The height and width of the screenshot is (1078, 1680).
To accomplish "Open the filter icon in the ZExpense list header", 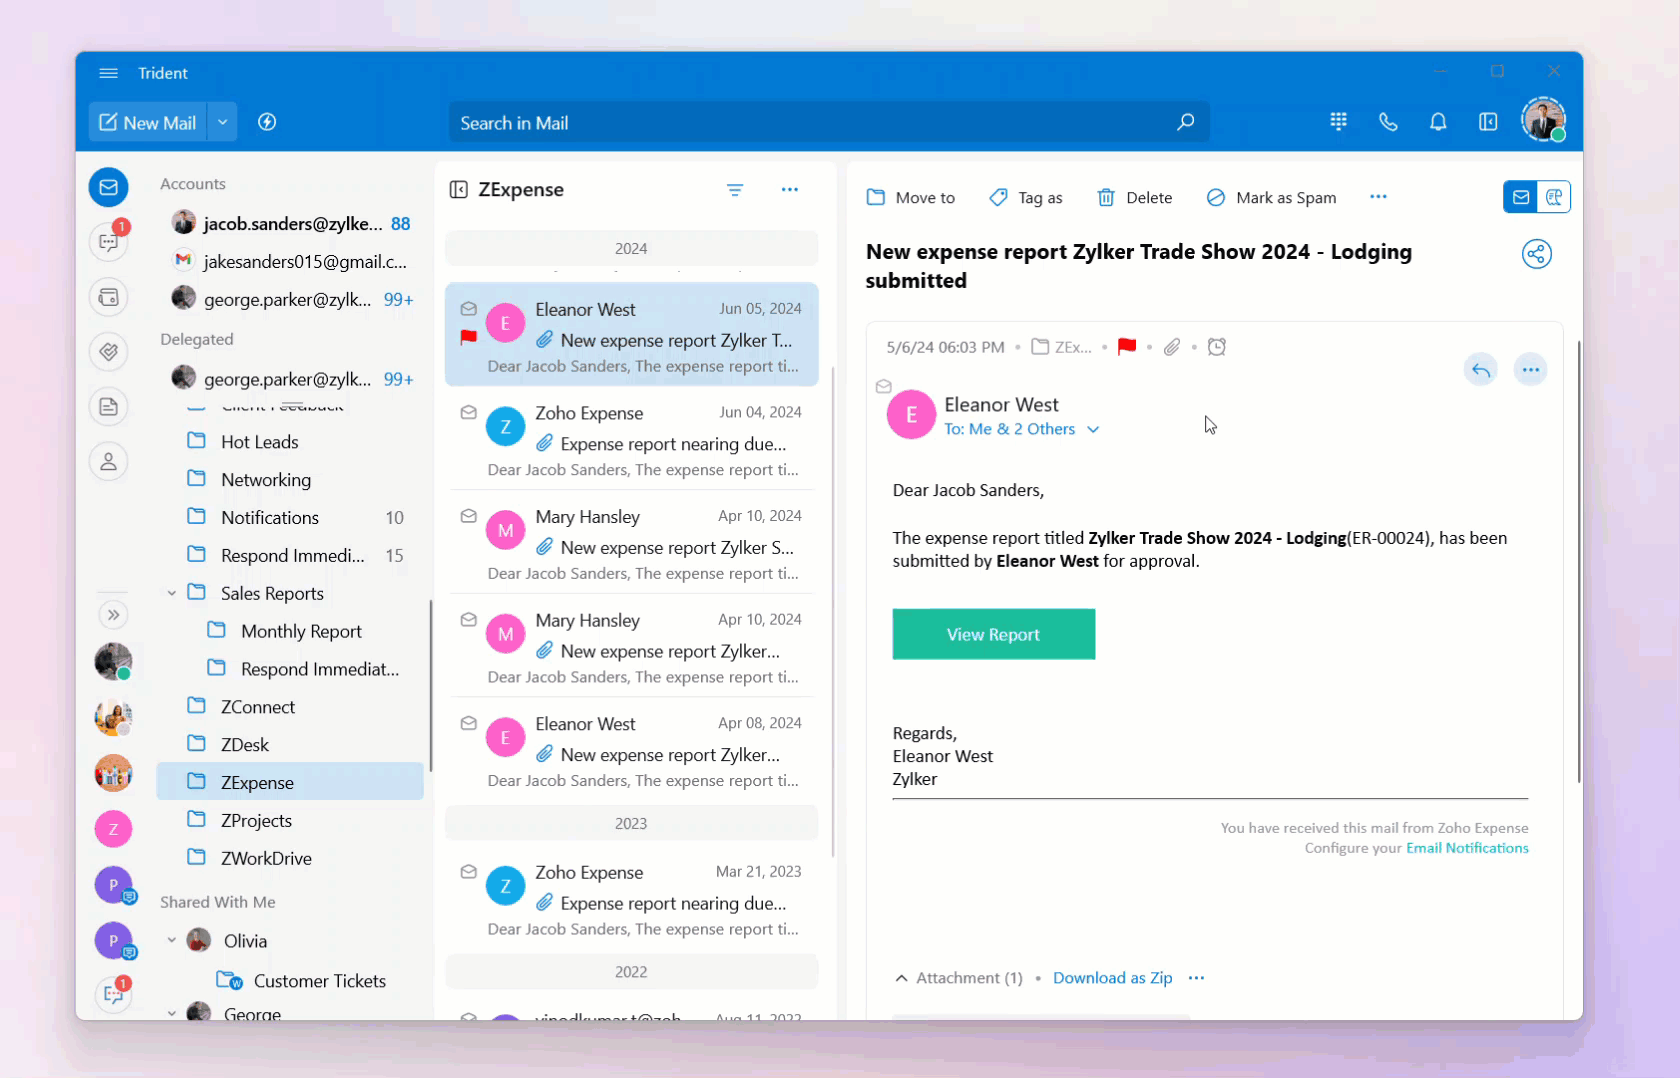I will click(735, 190).
